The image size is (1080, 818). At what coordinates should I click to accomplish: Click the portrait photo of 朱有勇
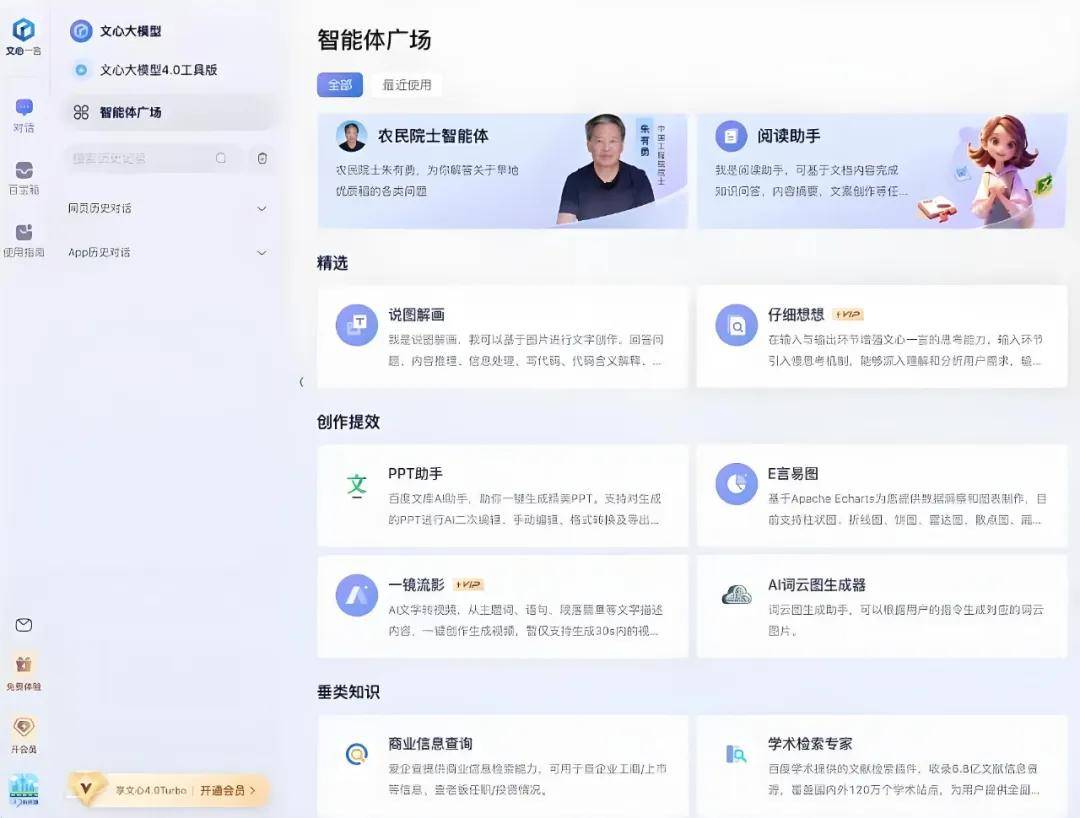[x=605, y=169]
